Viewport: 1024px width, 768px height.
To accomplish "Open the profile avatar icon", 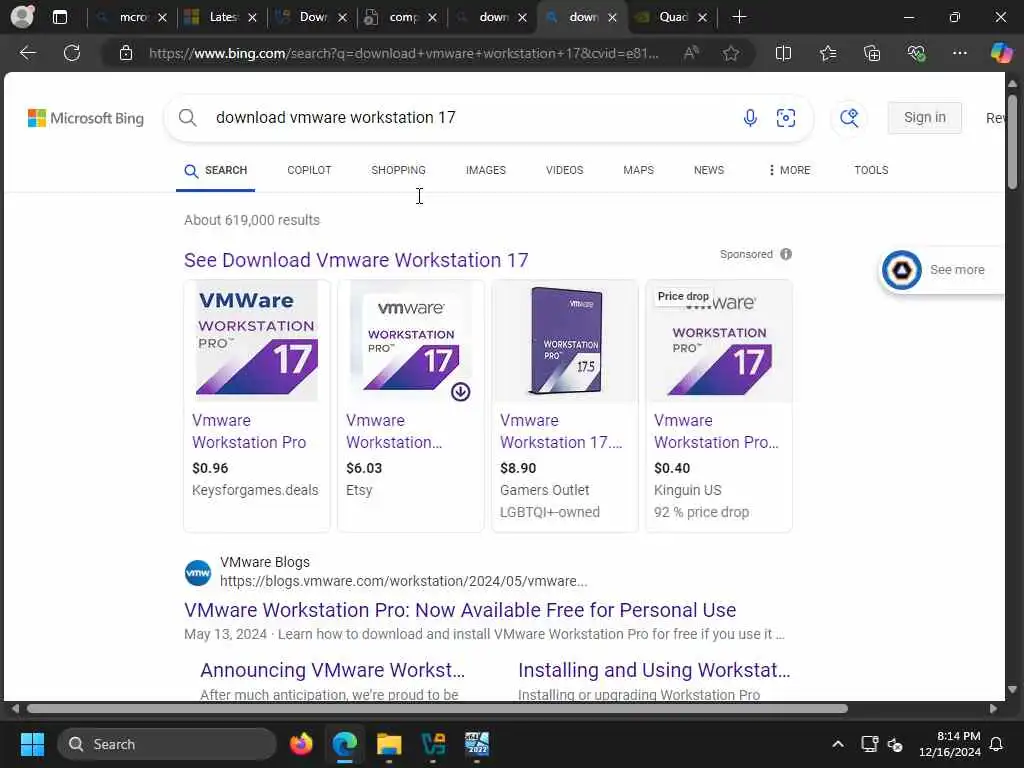I will coord(23,16).
